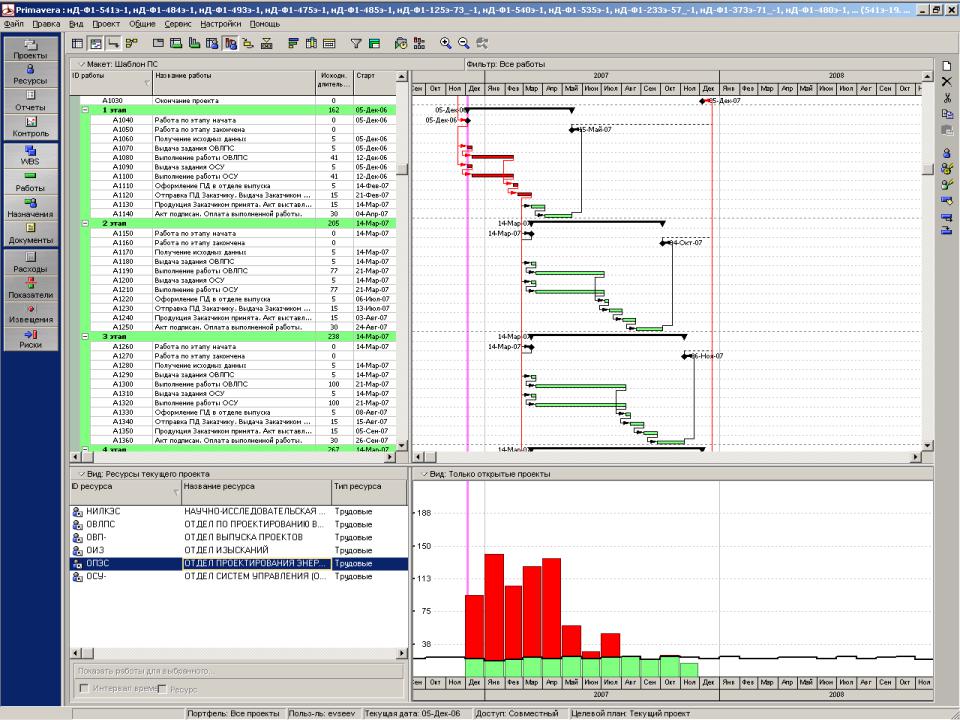Click the copy icon on right toolbar
This screenshot has height=720, width=960.
(947, 114)
